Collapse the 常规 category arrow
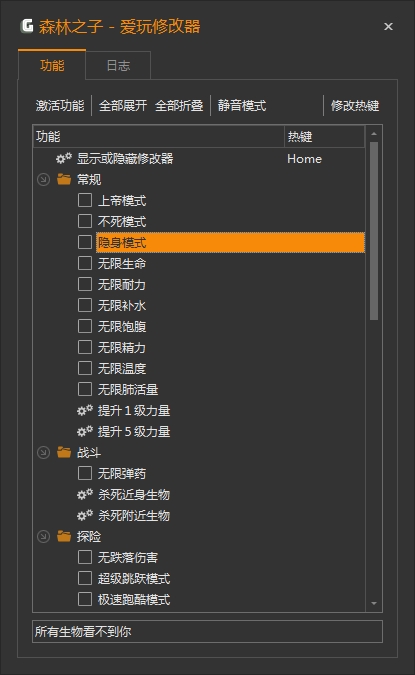415x675 pixels. pos(43,180)
